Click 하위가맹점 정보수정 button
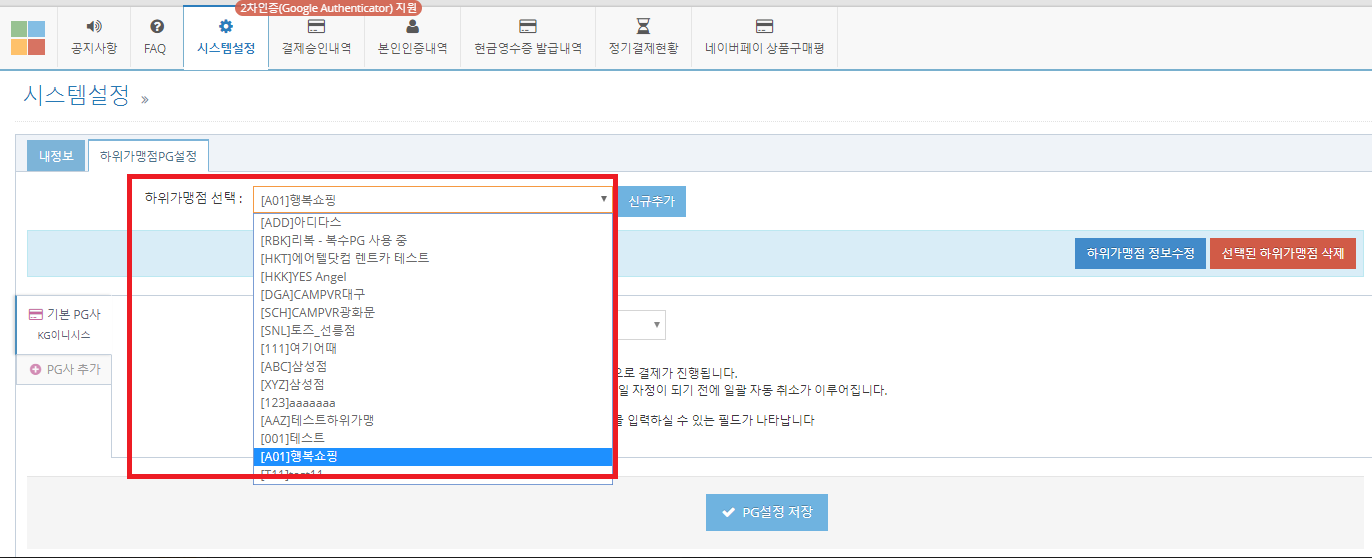 point(1140,253)
